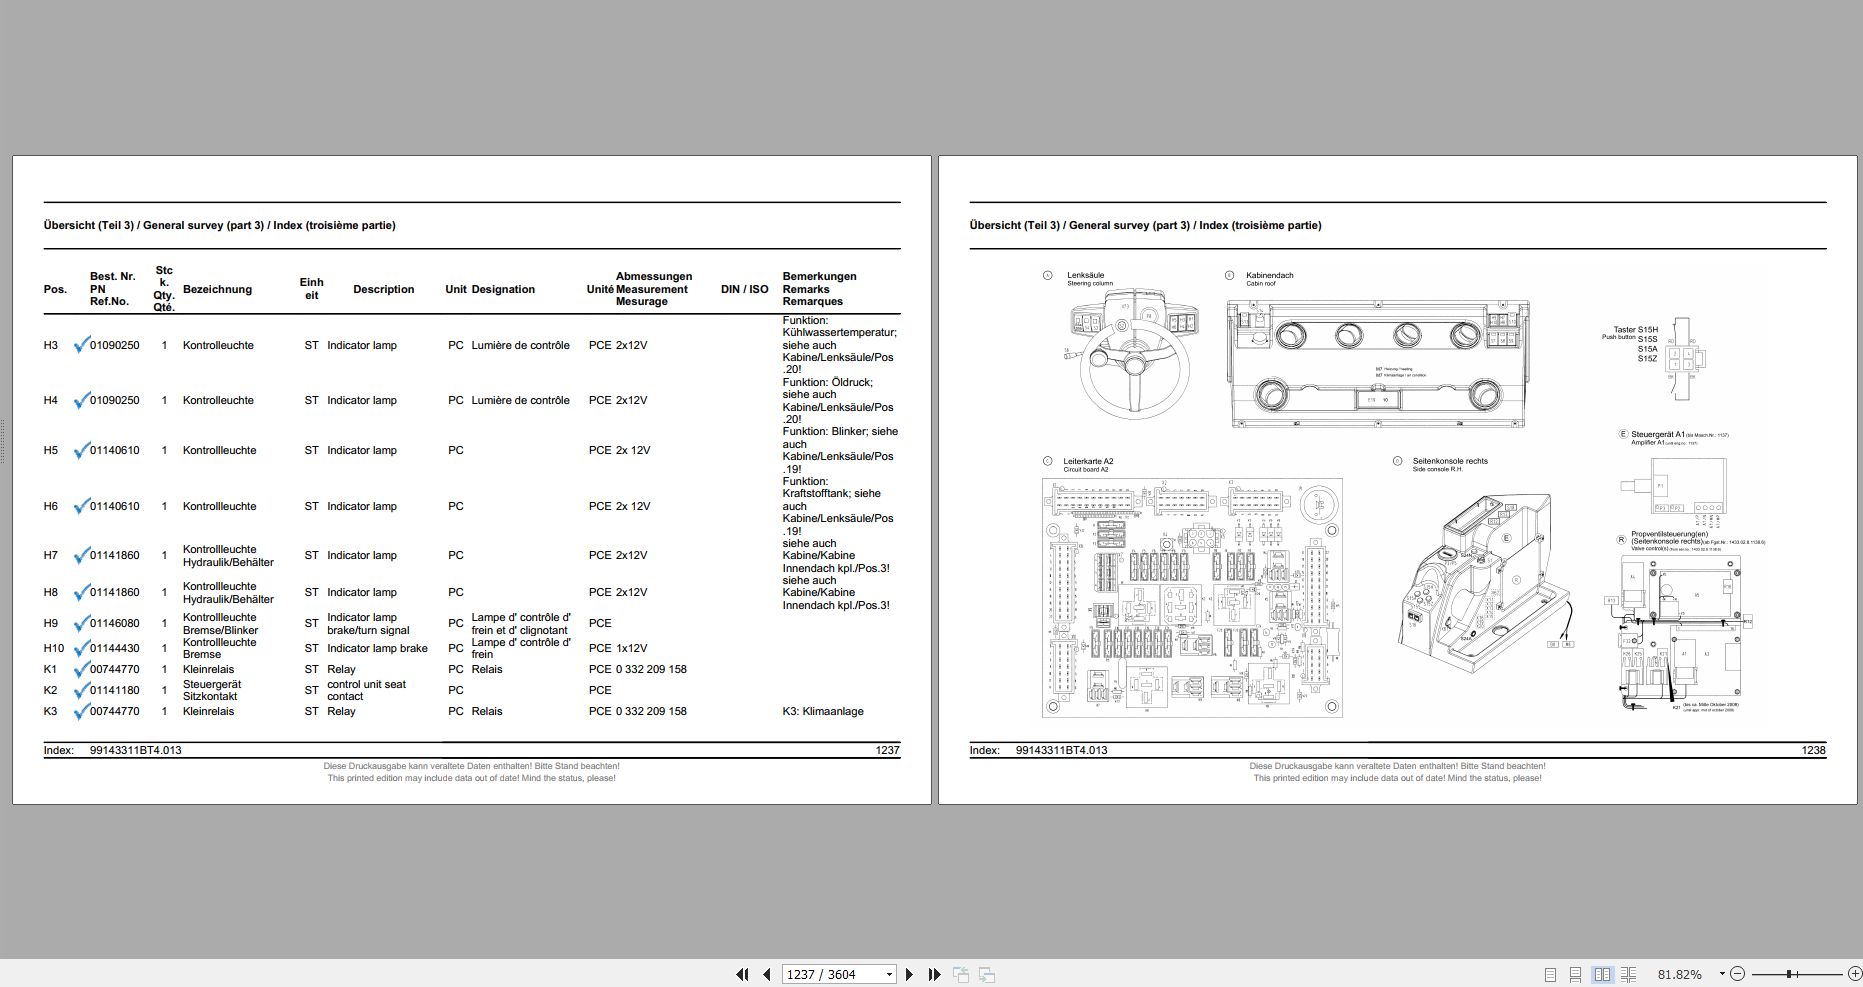The width and height of the screenshot is (1863, 987).
Task: Click part number 01090250 in row H4
Action: pyautogui.click(x=115, y=400)
